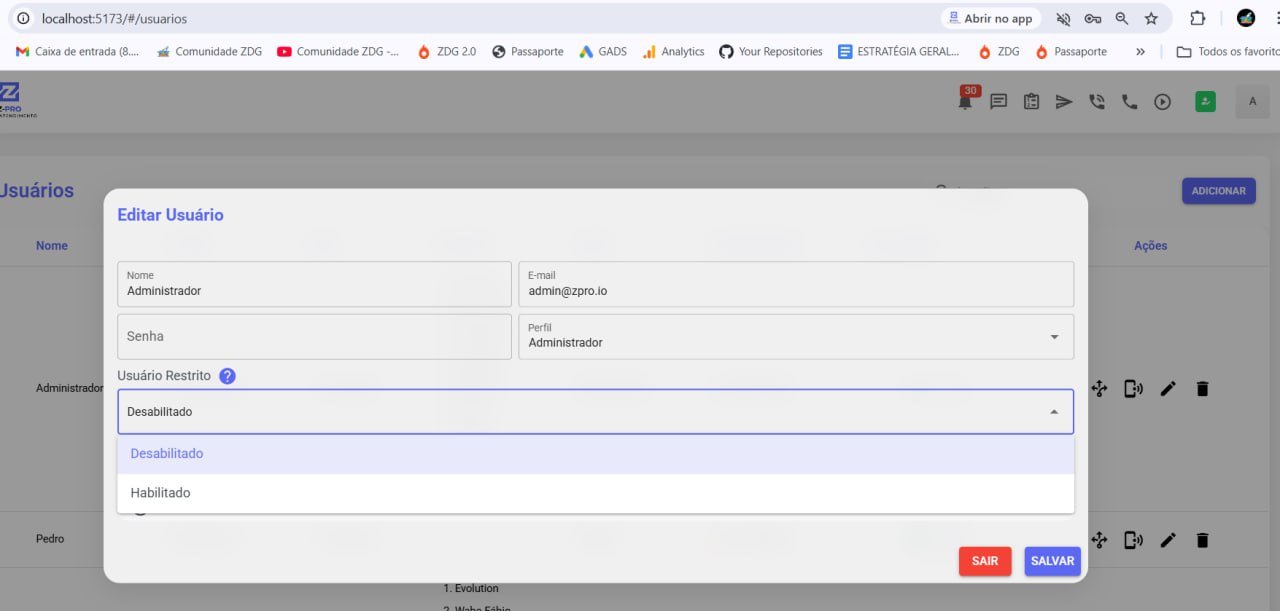The height and width of the screenshot is (611, 1280).
Task: Click the red SAIR button
Action: (x=984, y=561)
